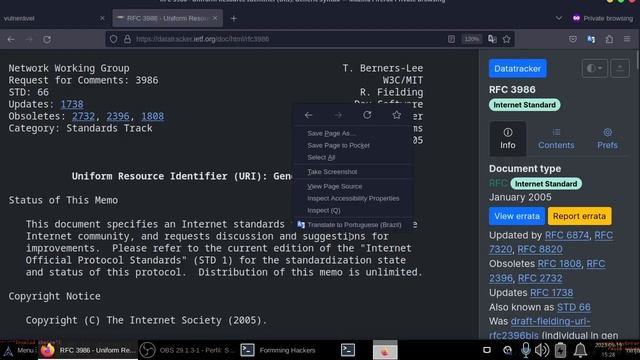Toggle reader view icon in address bar
Viewport: 640px width, 360px height.
[x=451, y=39]
